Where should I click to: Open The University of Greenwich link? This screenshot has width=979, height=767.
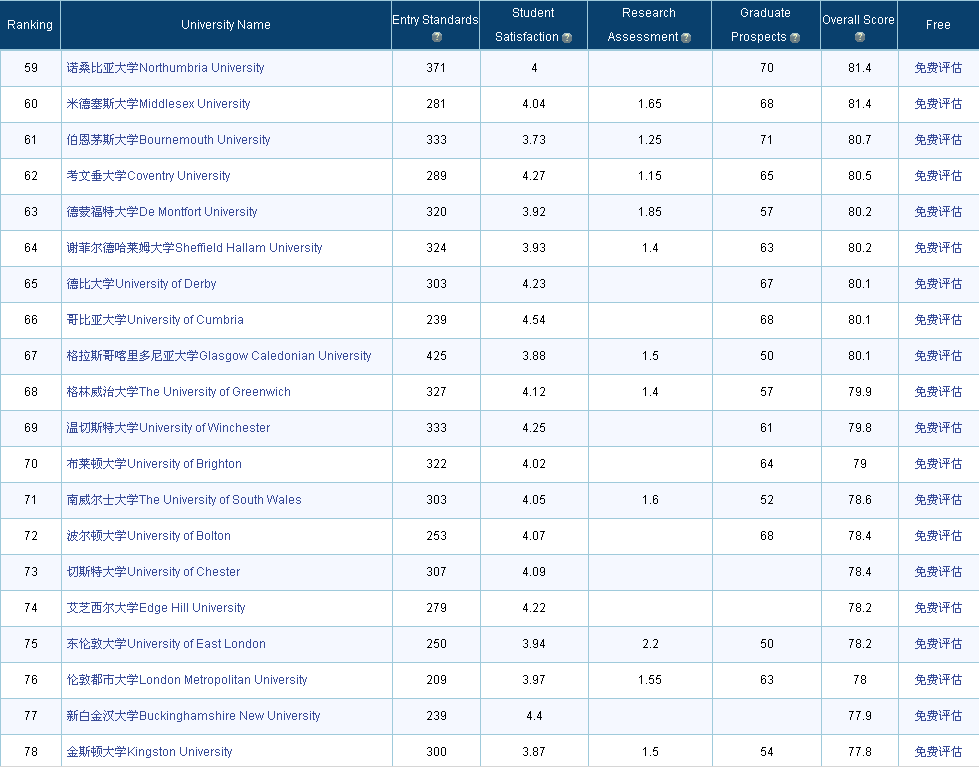[x=179, y=392]
